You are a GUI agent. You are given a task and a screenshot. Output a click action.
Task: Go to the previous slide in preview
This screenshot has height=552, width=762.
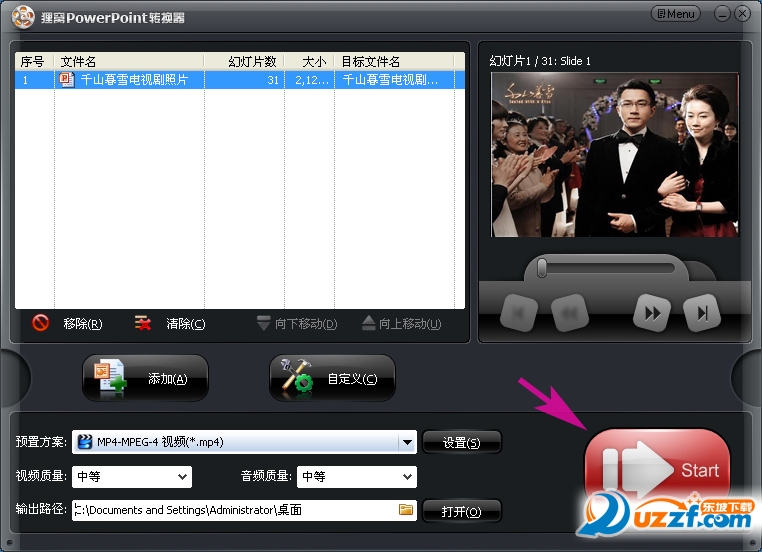(570, 313)
